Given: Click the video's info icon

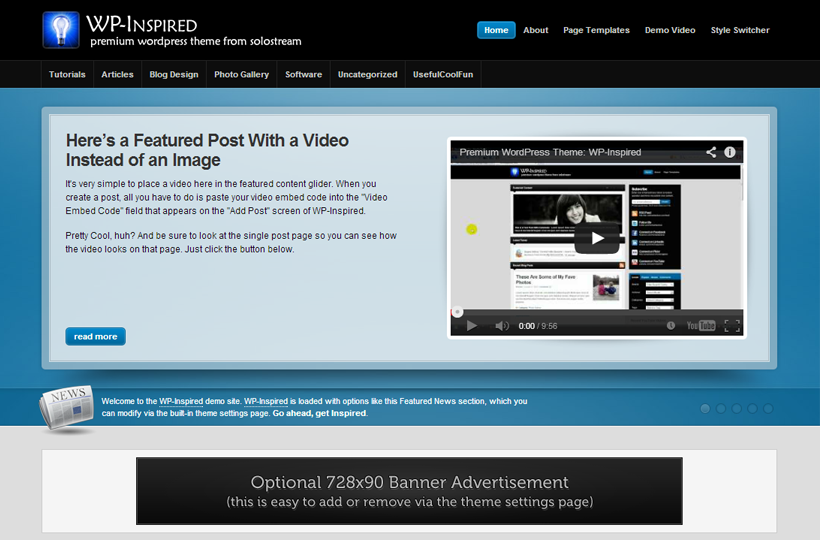Looking at the screenshot, I should click(730, 152).
